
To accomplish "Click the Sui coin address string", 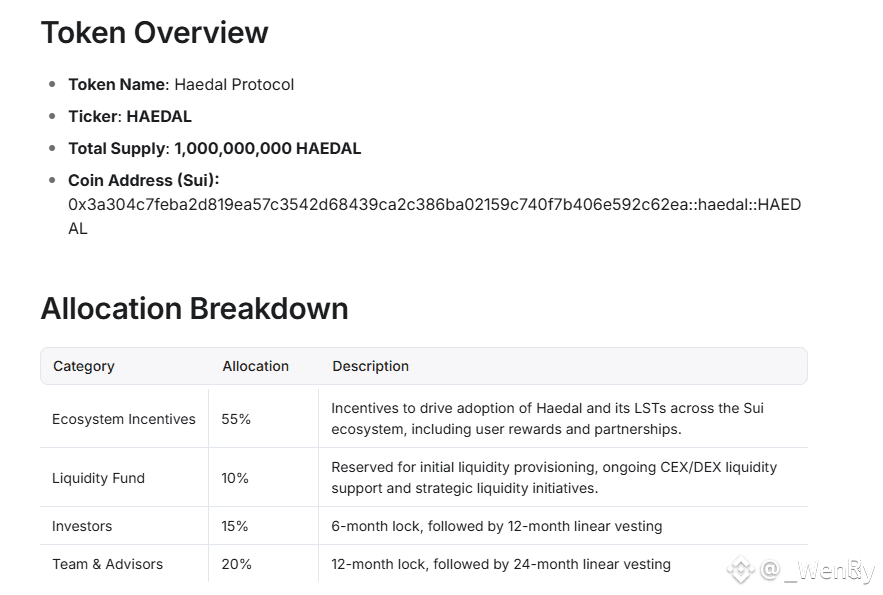I will 434,216.
